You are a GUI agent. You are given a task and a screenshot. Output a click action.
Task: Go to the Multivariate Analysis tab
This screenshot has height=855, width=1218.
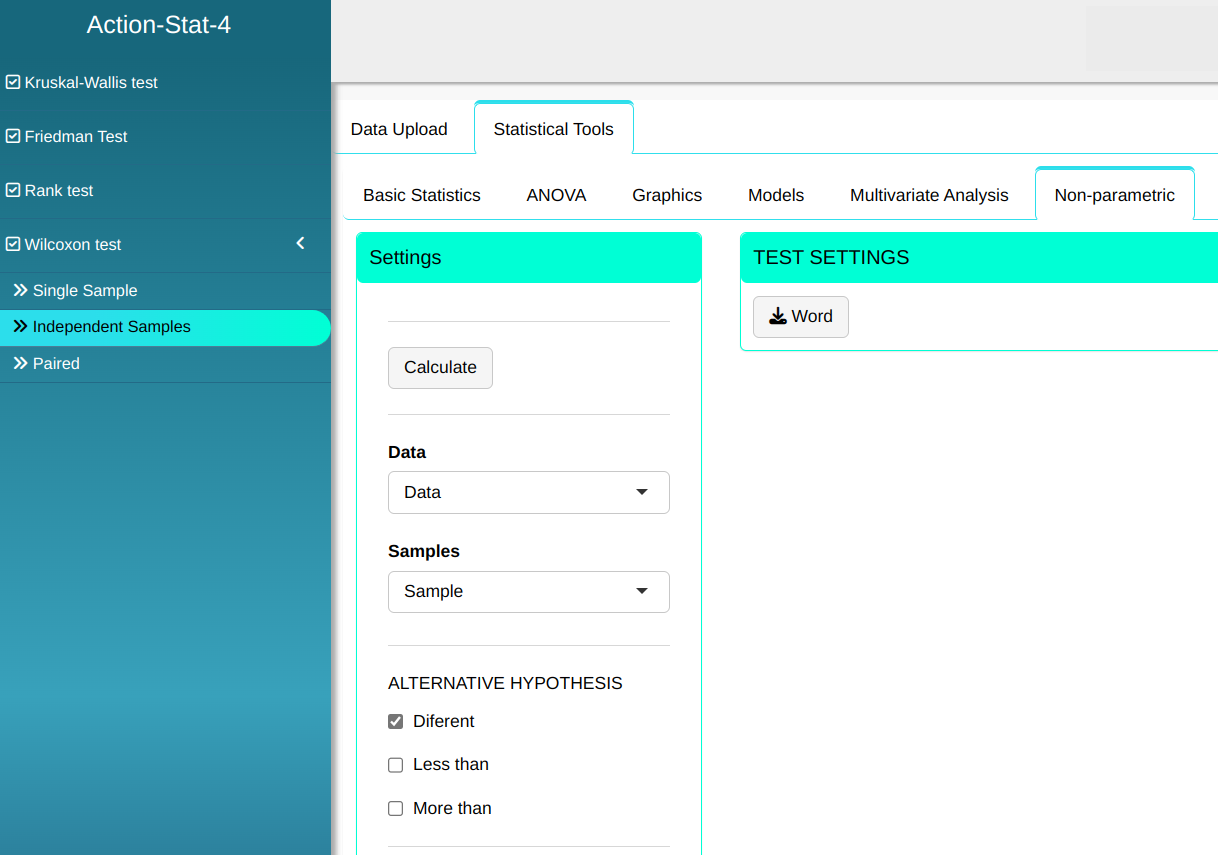[x=929, y=195]
